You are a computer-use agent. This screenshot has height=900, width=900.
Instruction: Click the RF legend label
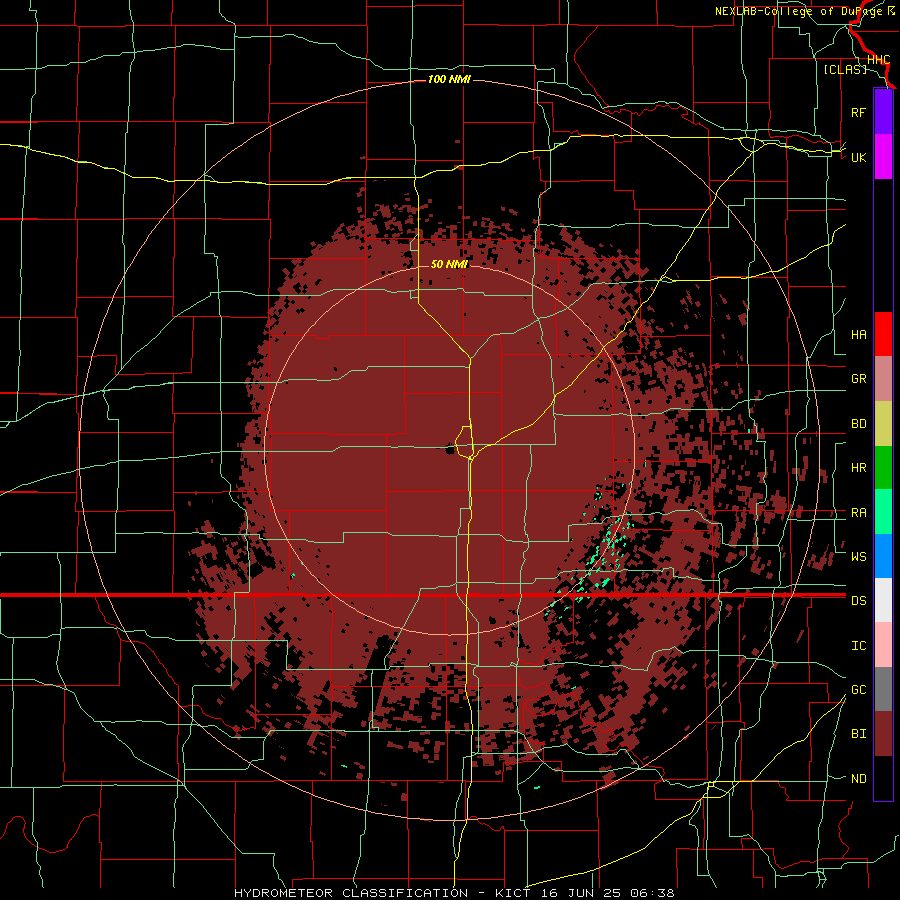[x=858, y=112]
